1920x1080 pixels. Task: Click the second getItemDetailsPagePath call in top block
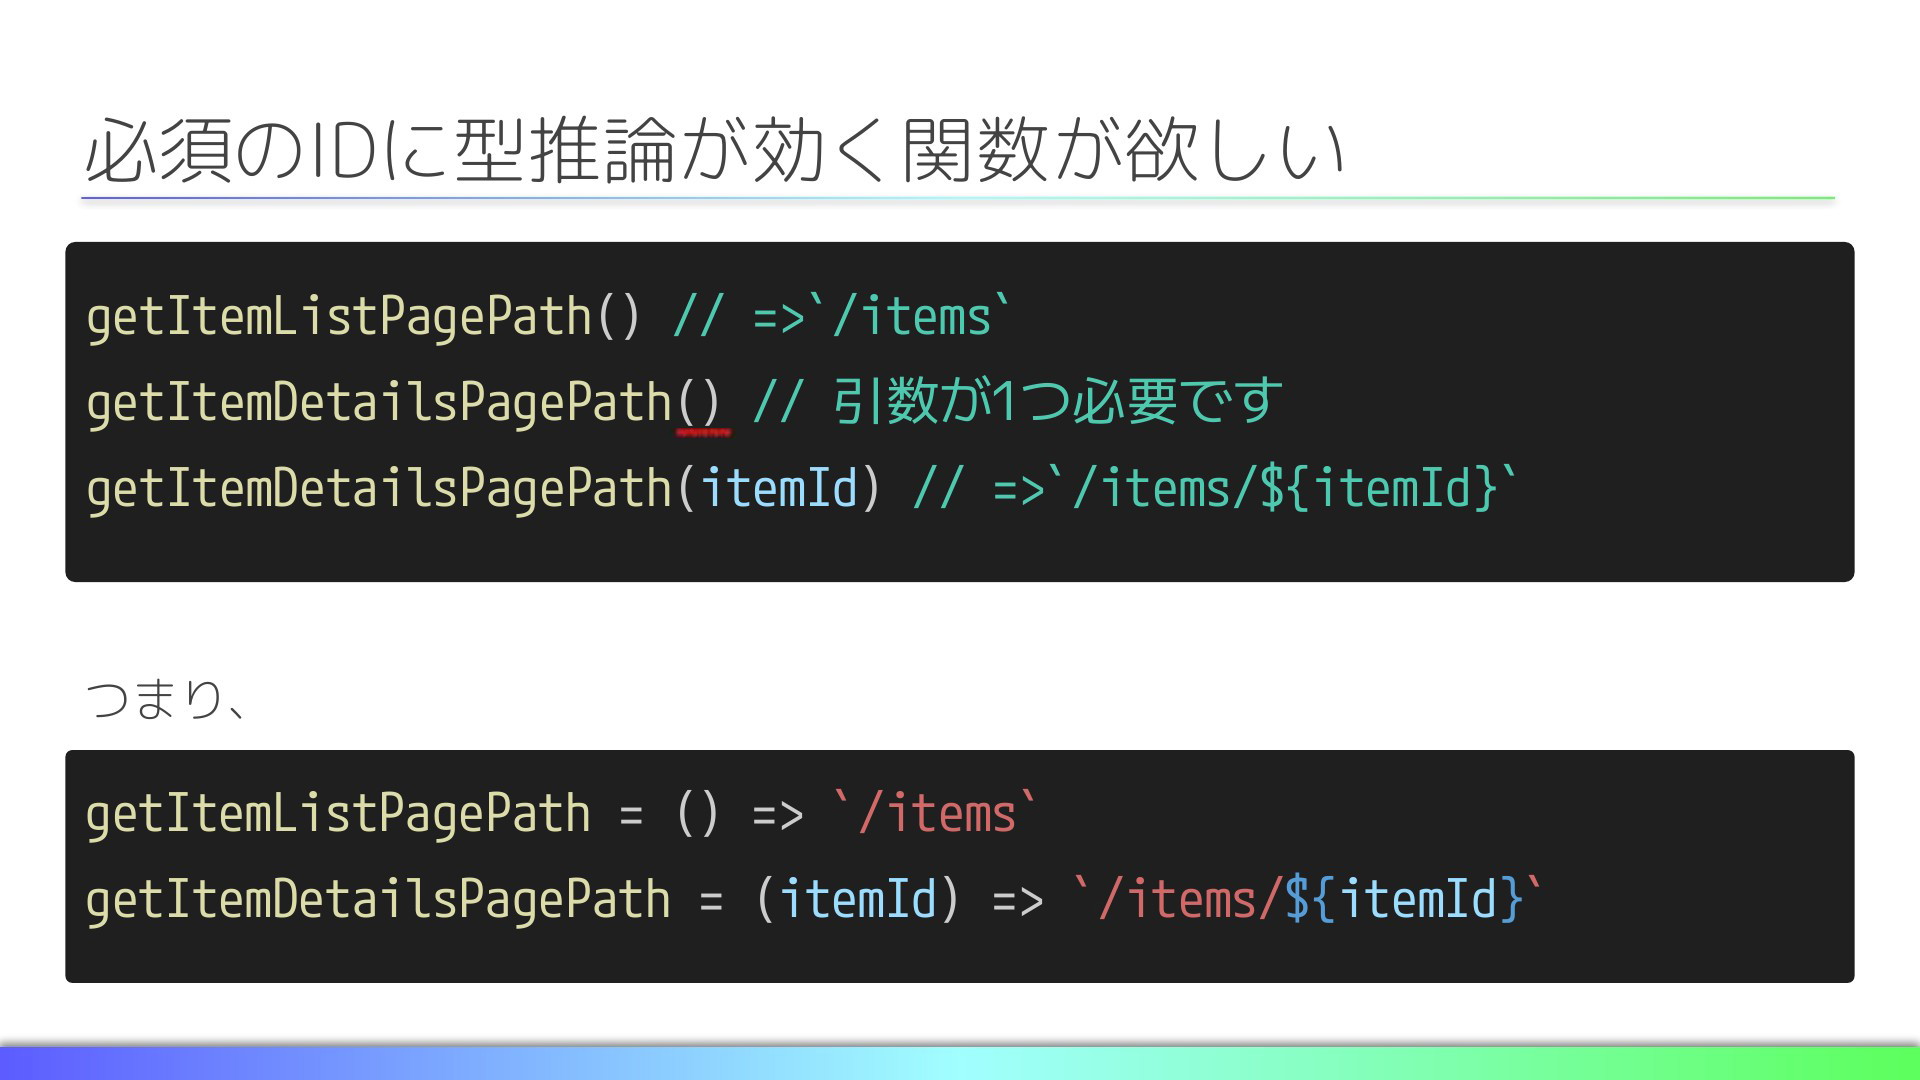(378, 490)
